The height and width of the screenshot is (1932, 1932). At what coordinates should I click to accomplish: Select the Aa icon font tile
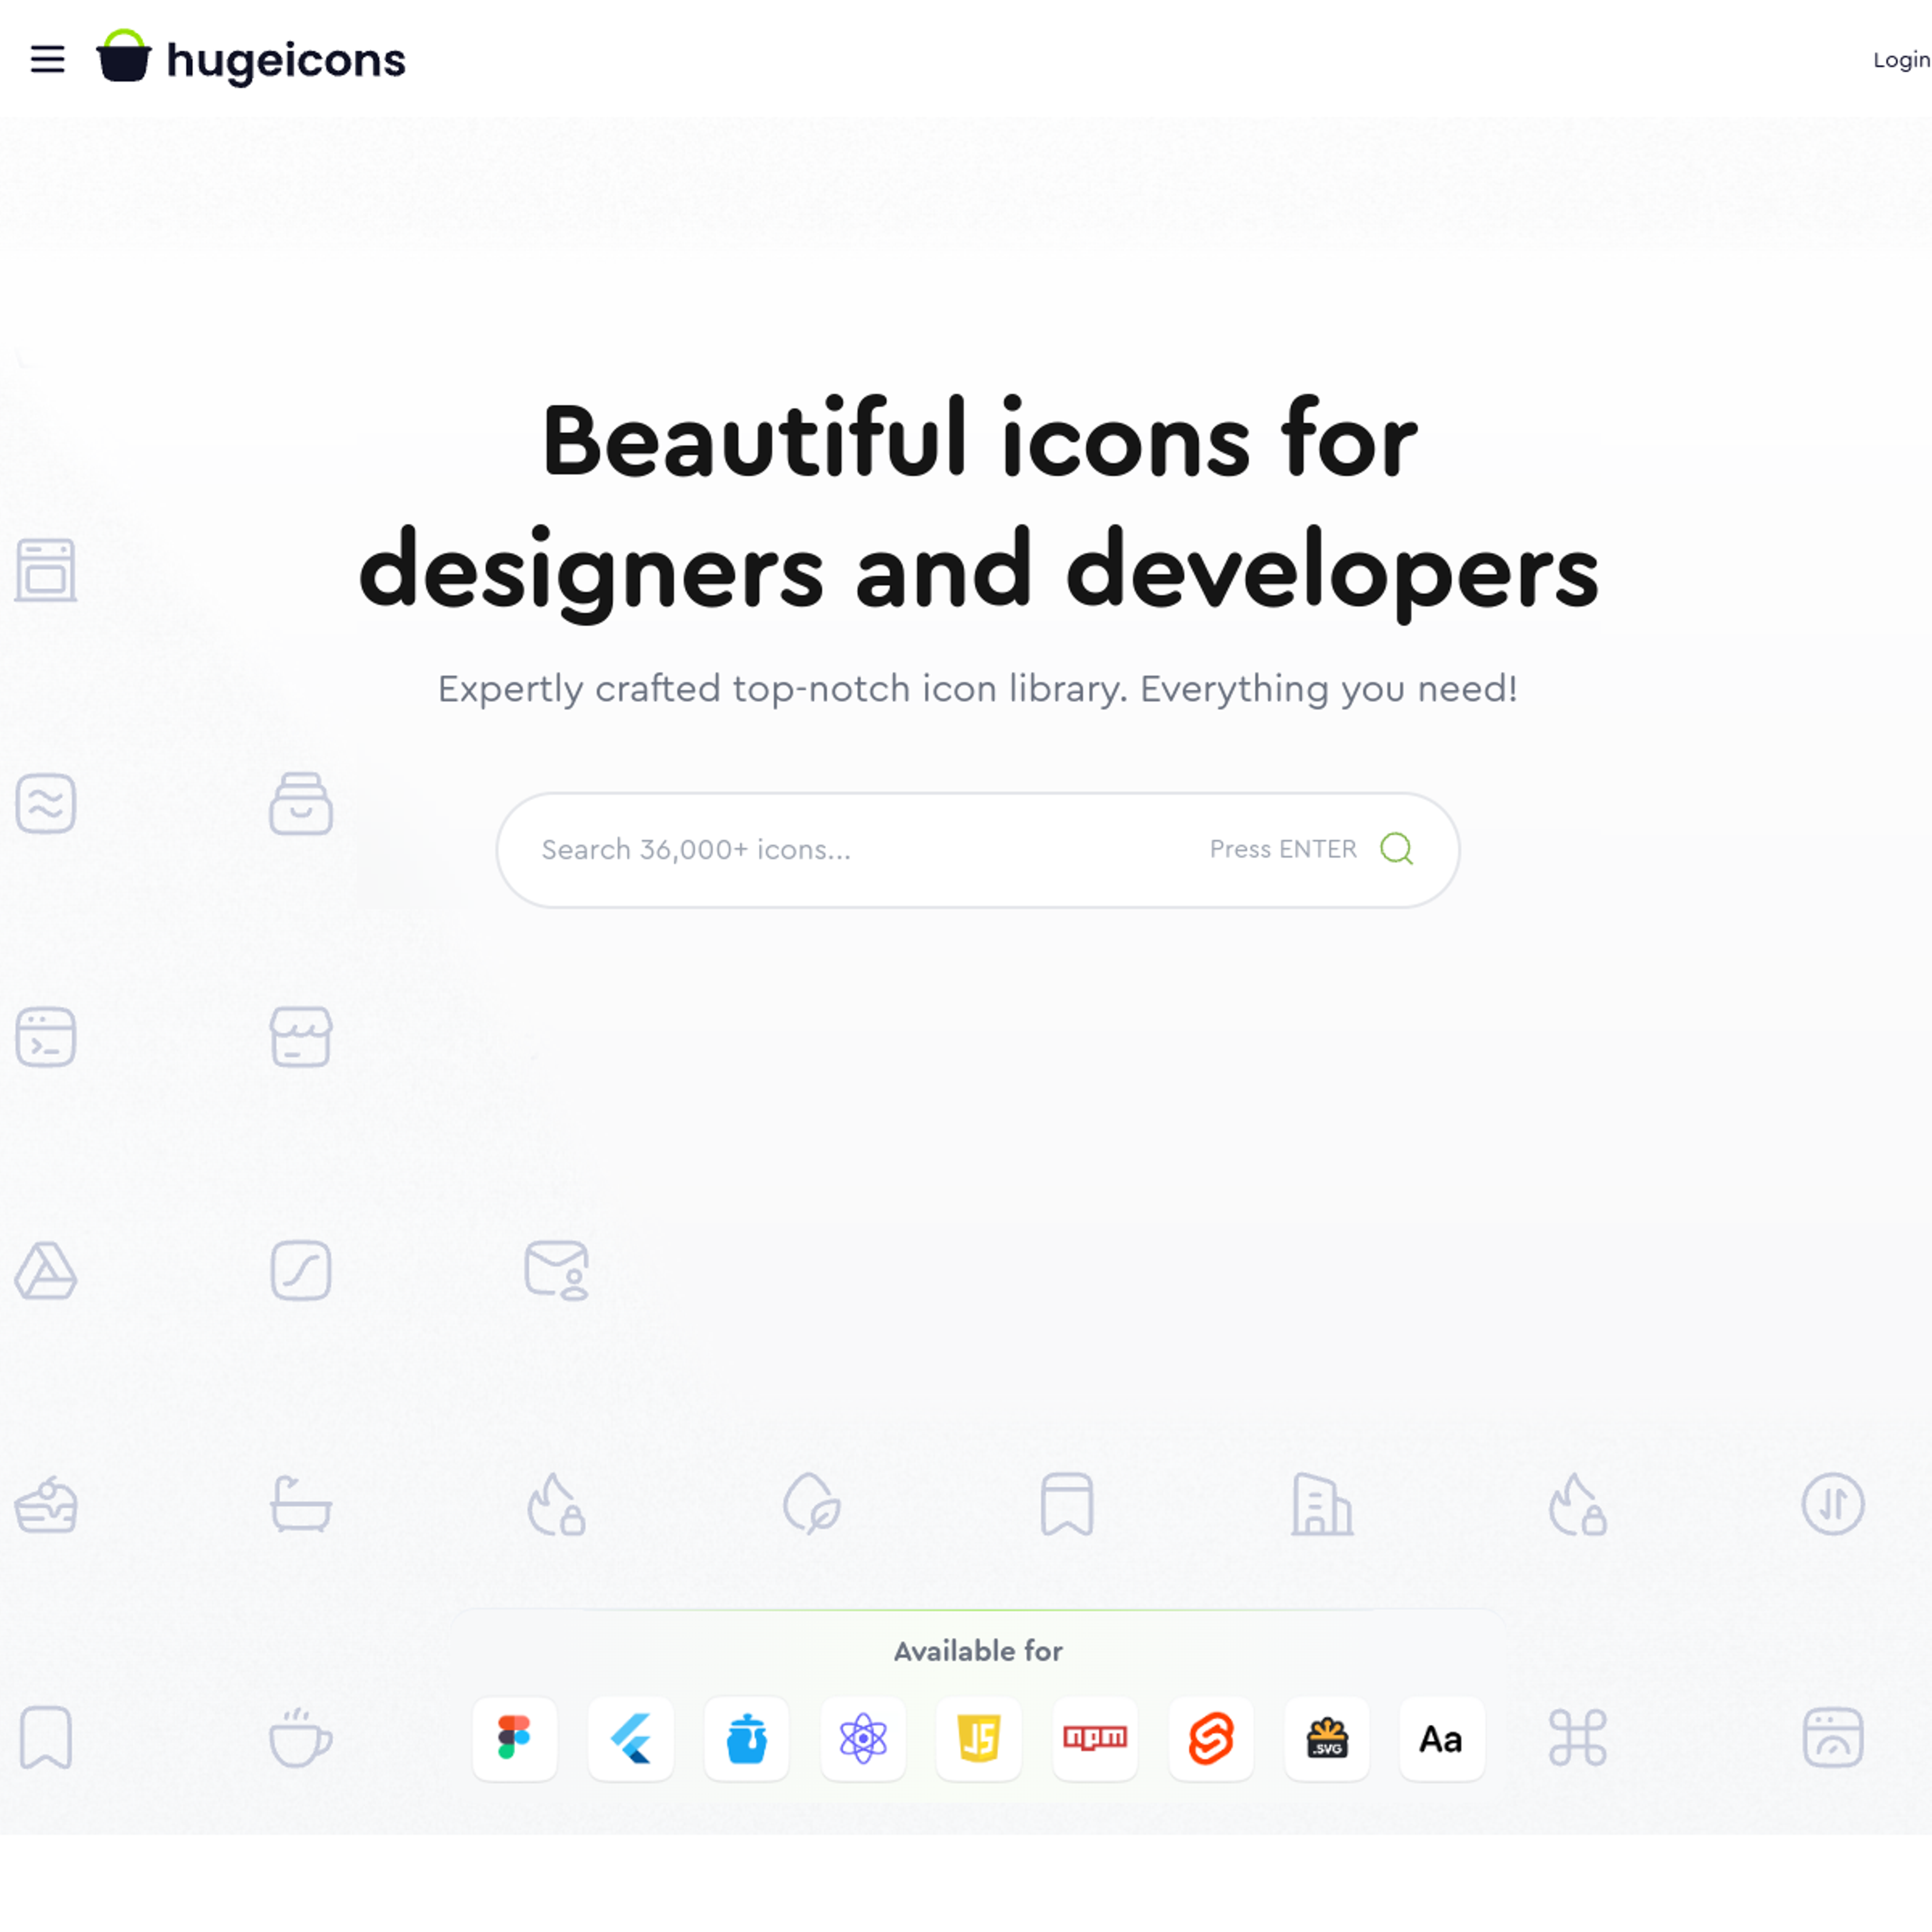(x=1441, y=1738)
